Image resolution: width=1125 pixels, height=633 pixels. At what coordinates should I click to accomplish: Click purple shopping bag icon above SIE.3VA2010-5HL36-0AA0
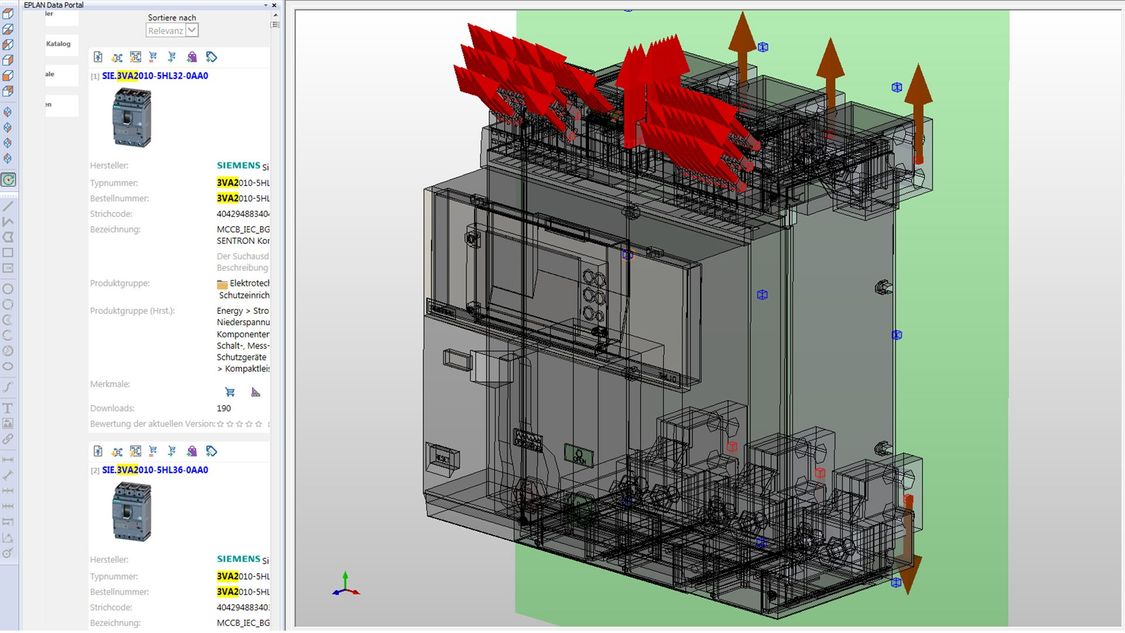(x=192, y=451)
